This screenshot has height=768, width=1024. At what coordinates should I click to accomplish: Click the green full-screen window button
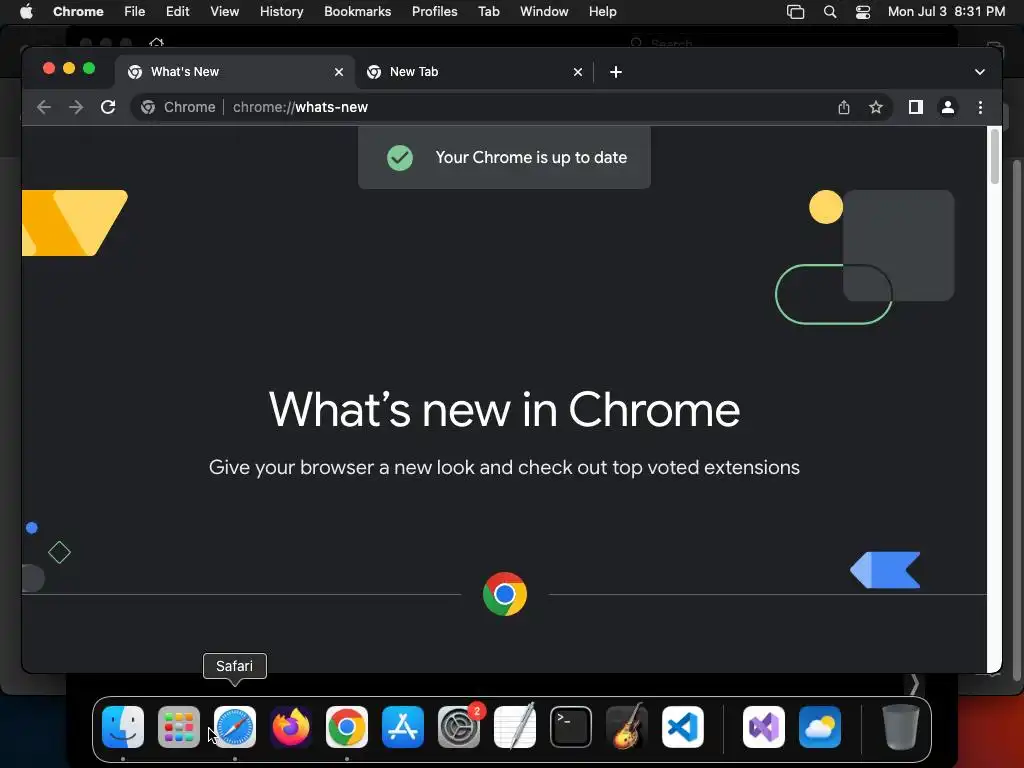coord(89,69)
